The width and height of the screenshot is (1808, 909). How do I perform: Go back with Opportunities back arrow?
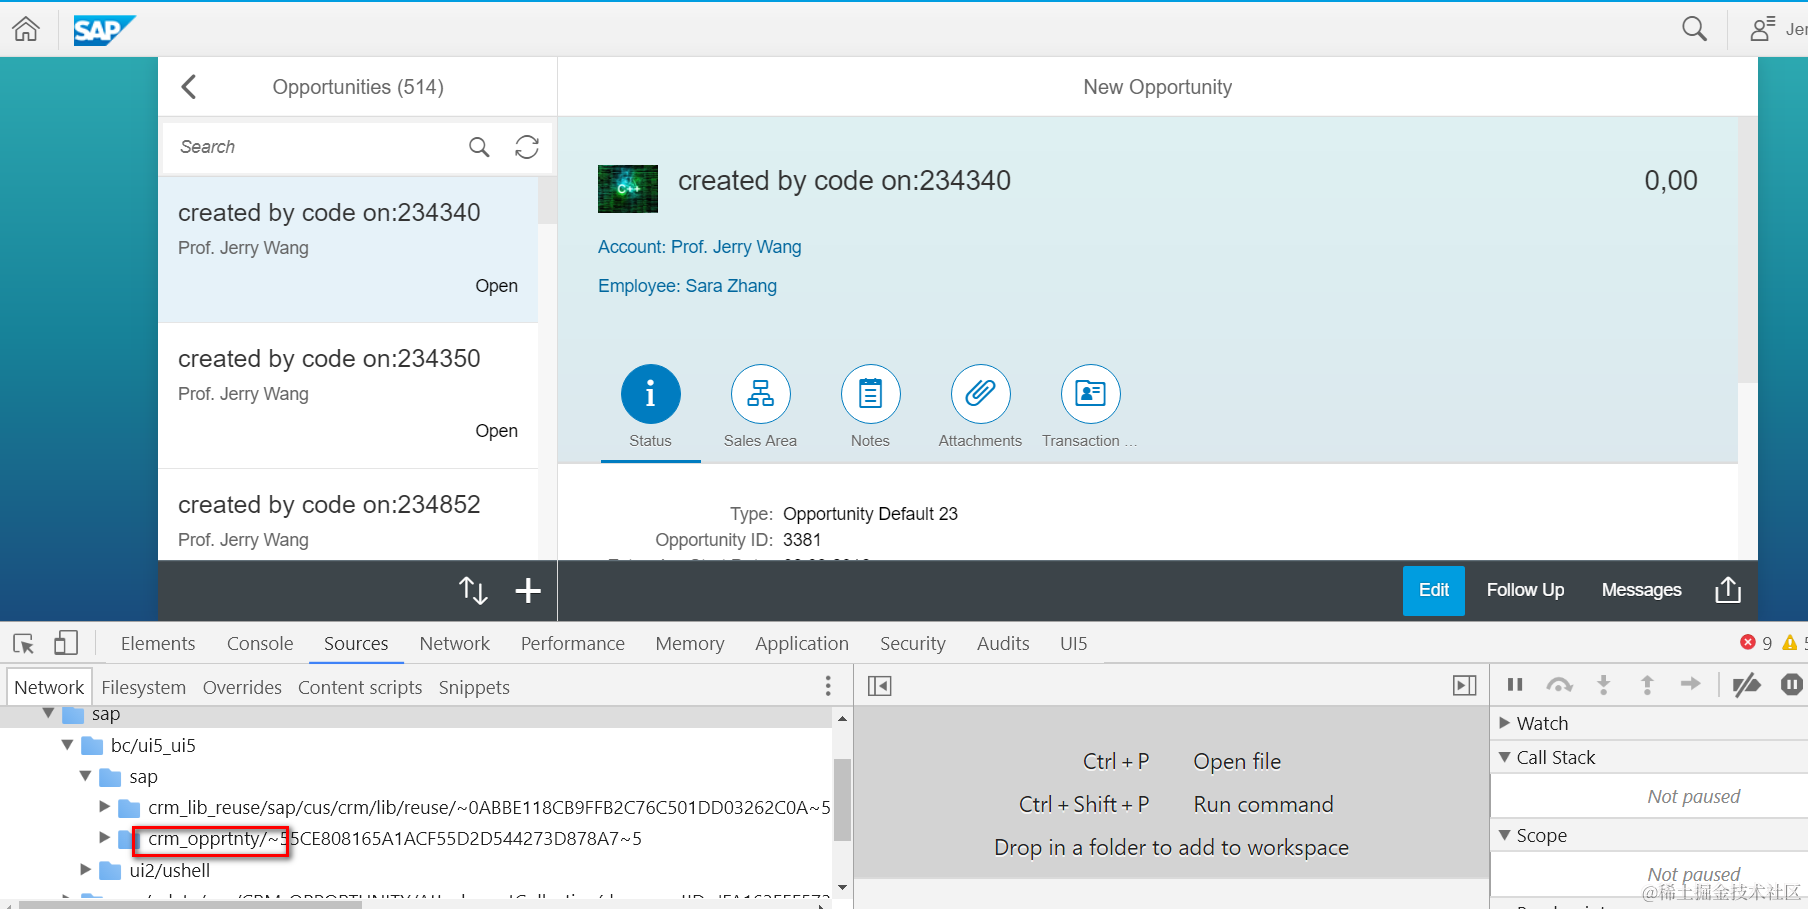tap(189, 87)
